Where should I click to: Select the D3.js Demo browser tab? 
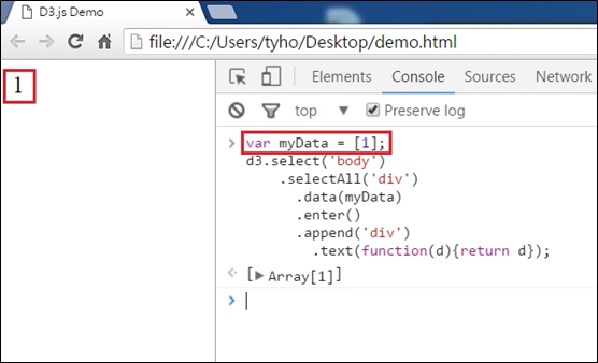coord(103,13)
